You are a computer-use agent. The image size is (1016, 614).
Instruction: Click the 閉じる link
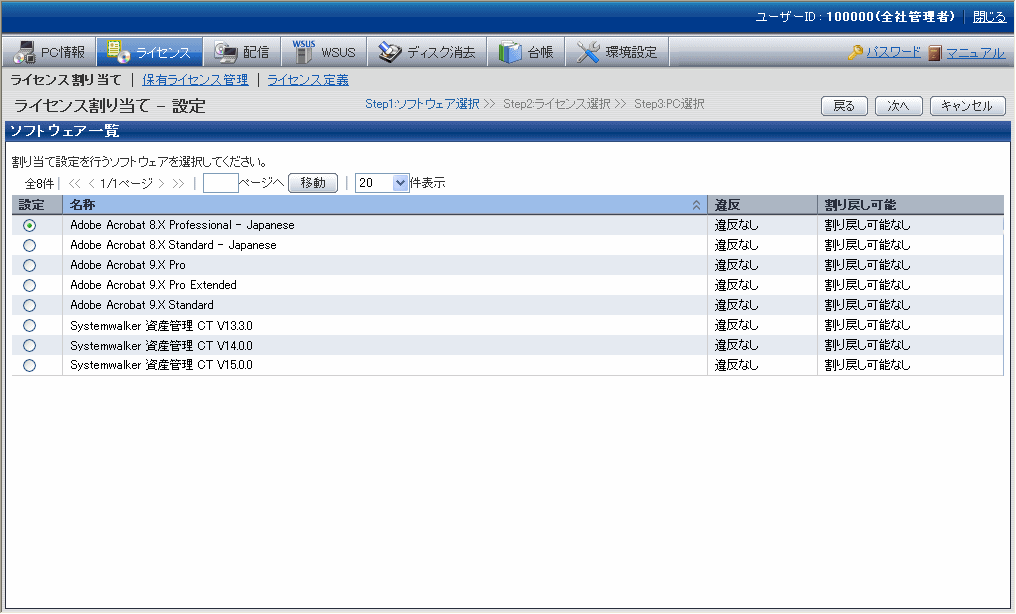(x=989, y=17)
